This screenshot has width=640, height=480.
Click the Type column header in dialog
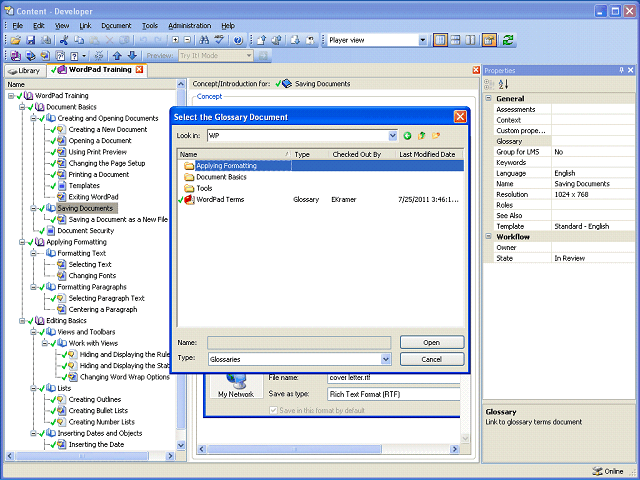click(x=310, y=154)
